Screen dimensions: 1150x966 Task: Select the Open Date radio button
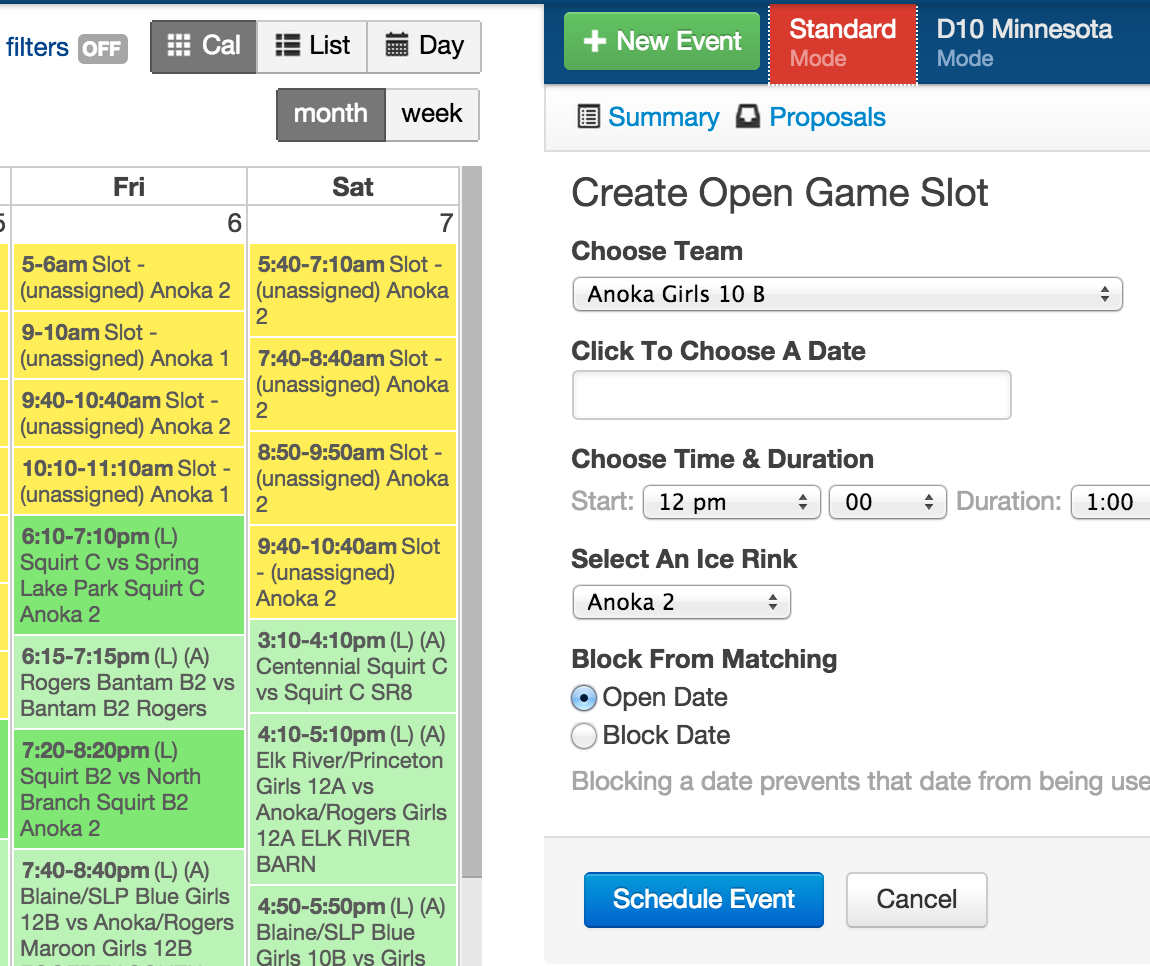585,698
